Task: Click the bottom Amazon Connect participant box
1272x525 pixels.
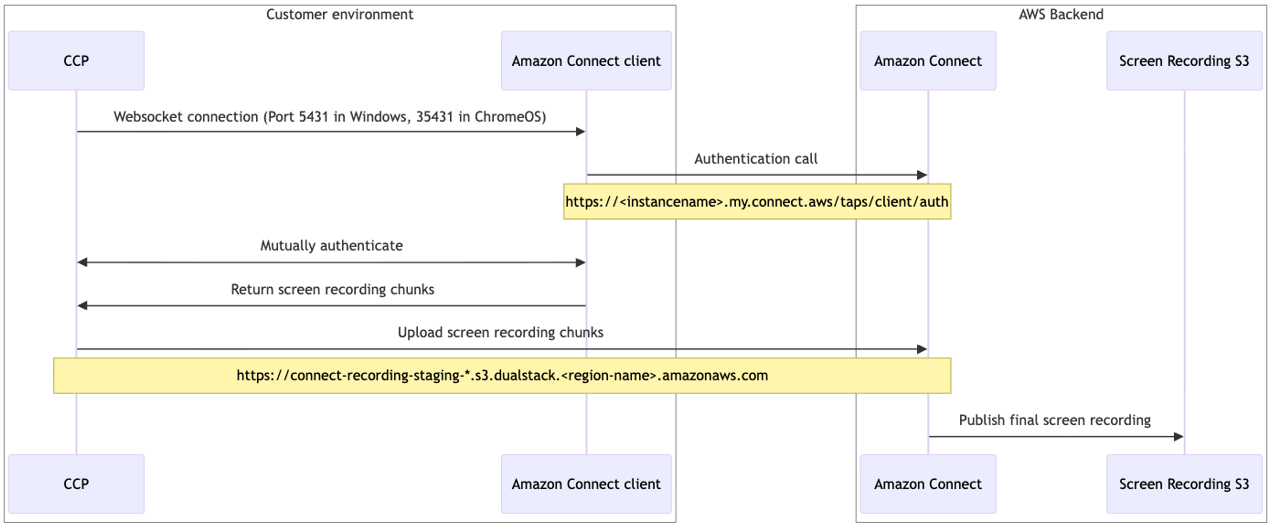Action: pos(928,484)
